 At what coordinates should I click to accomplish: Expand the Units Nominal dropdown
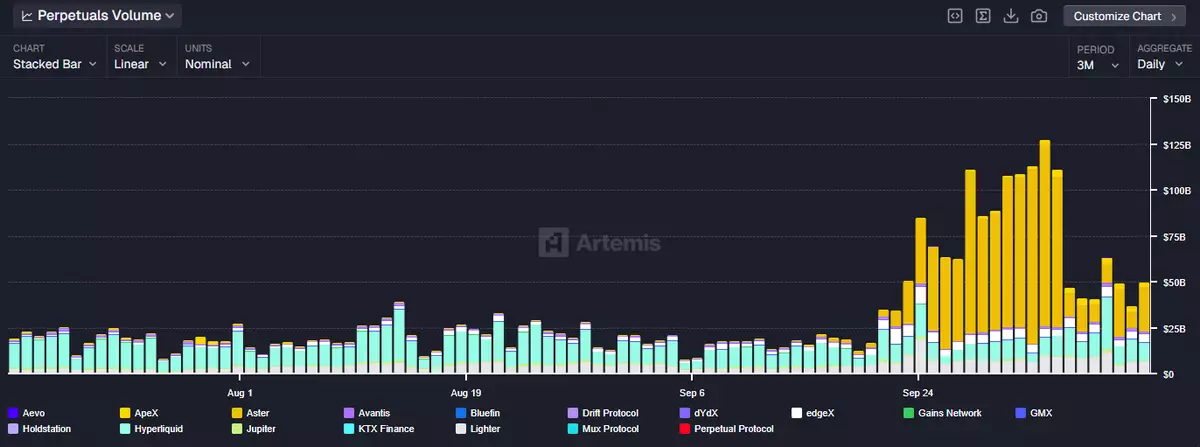[x=217, y=64]
